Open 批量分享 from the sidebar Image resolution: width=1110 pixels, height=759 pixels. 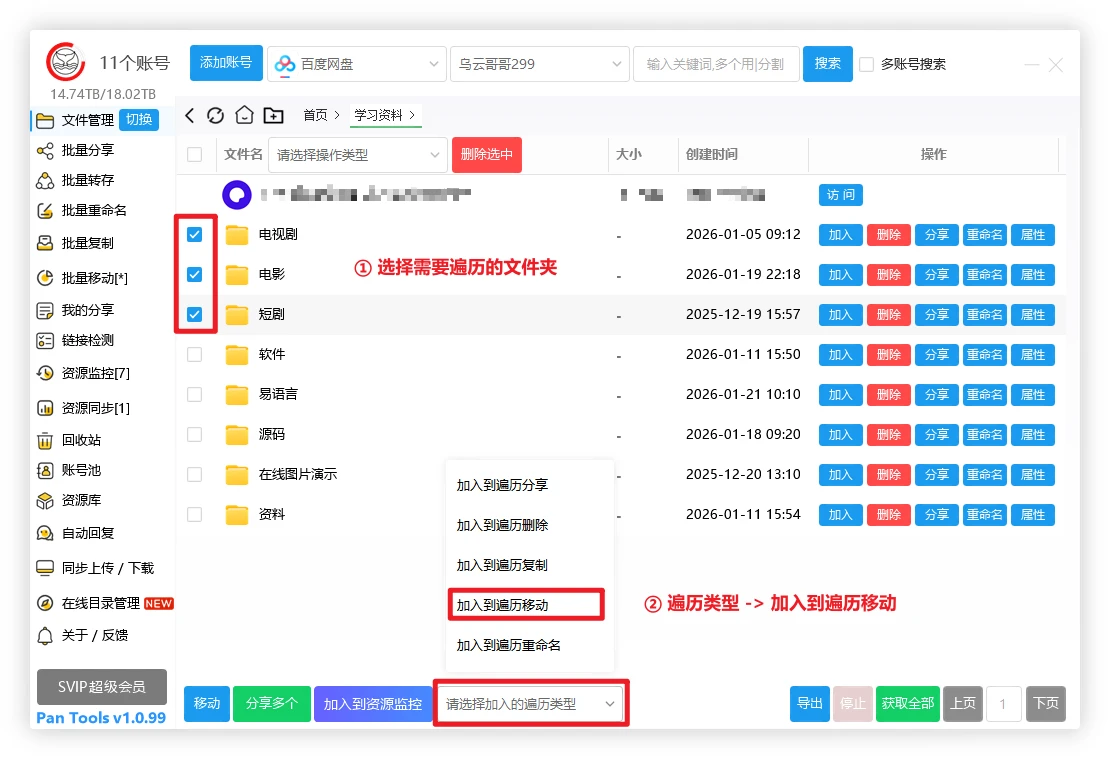click(x=87, y=150)
